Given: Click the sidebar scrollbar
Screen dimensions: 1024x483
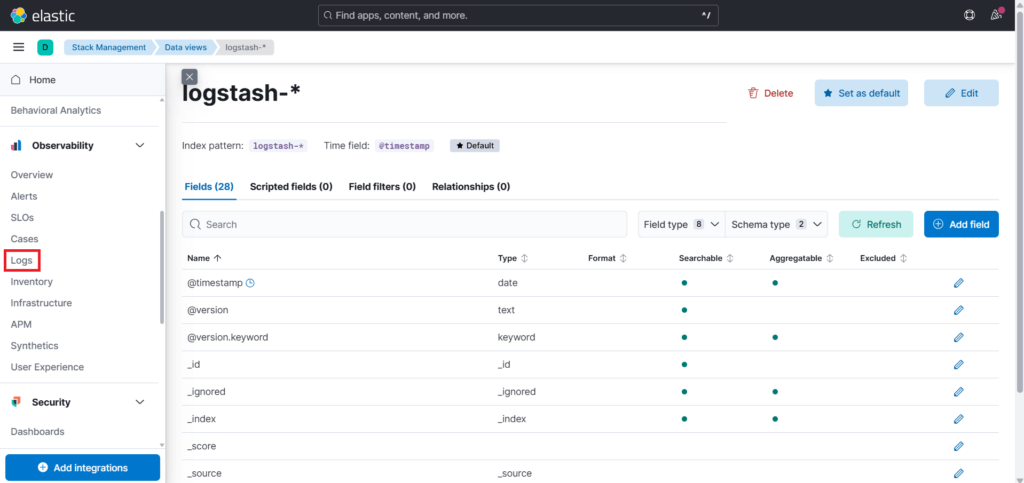Looking at the screenshot, I should pos(162,267).
